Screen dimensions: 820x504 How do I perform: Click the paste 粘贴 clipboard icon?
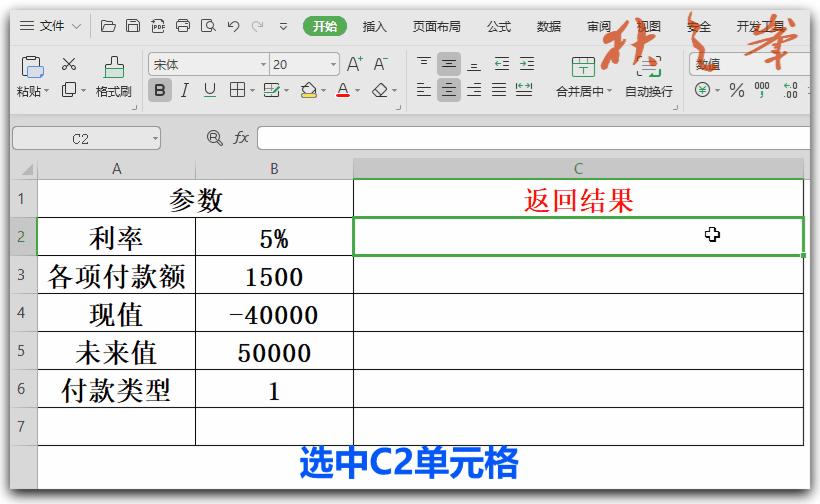pos(32,67)
